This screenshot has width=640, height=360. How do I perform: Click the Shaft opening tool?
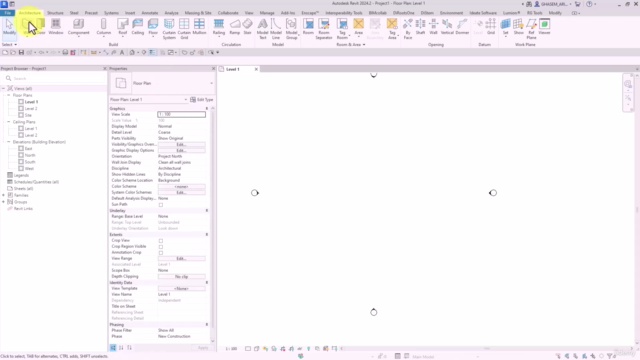(420, 27)
